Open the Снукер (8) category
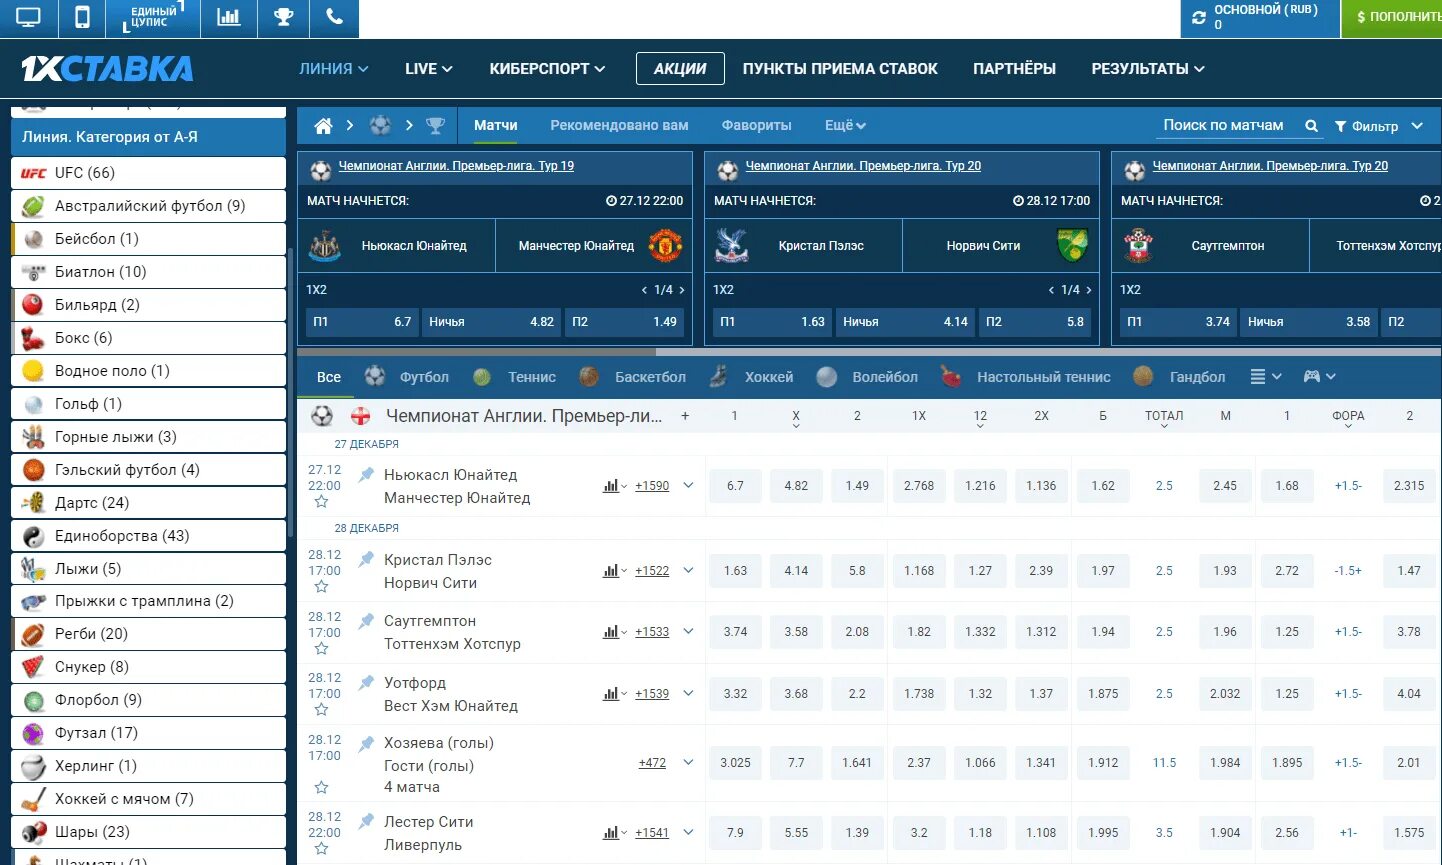The width and height of the screenshot is (1442, 865). coord(148,667)
